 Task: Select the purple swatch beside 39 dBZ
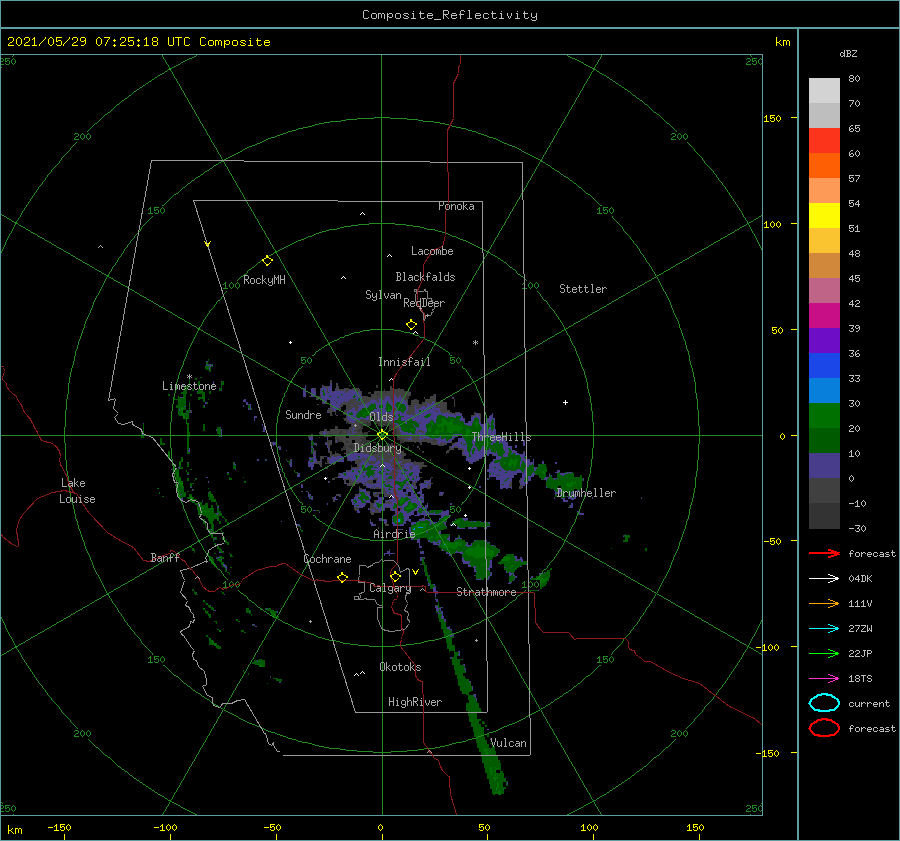[x=824, y=340]
